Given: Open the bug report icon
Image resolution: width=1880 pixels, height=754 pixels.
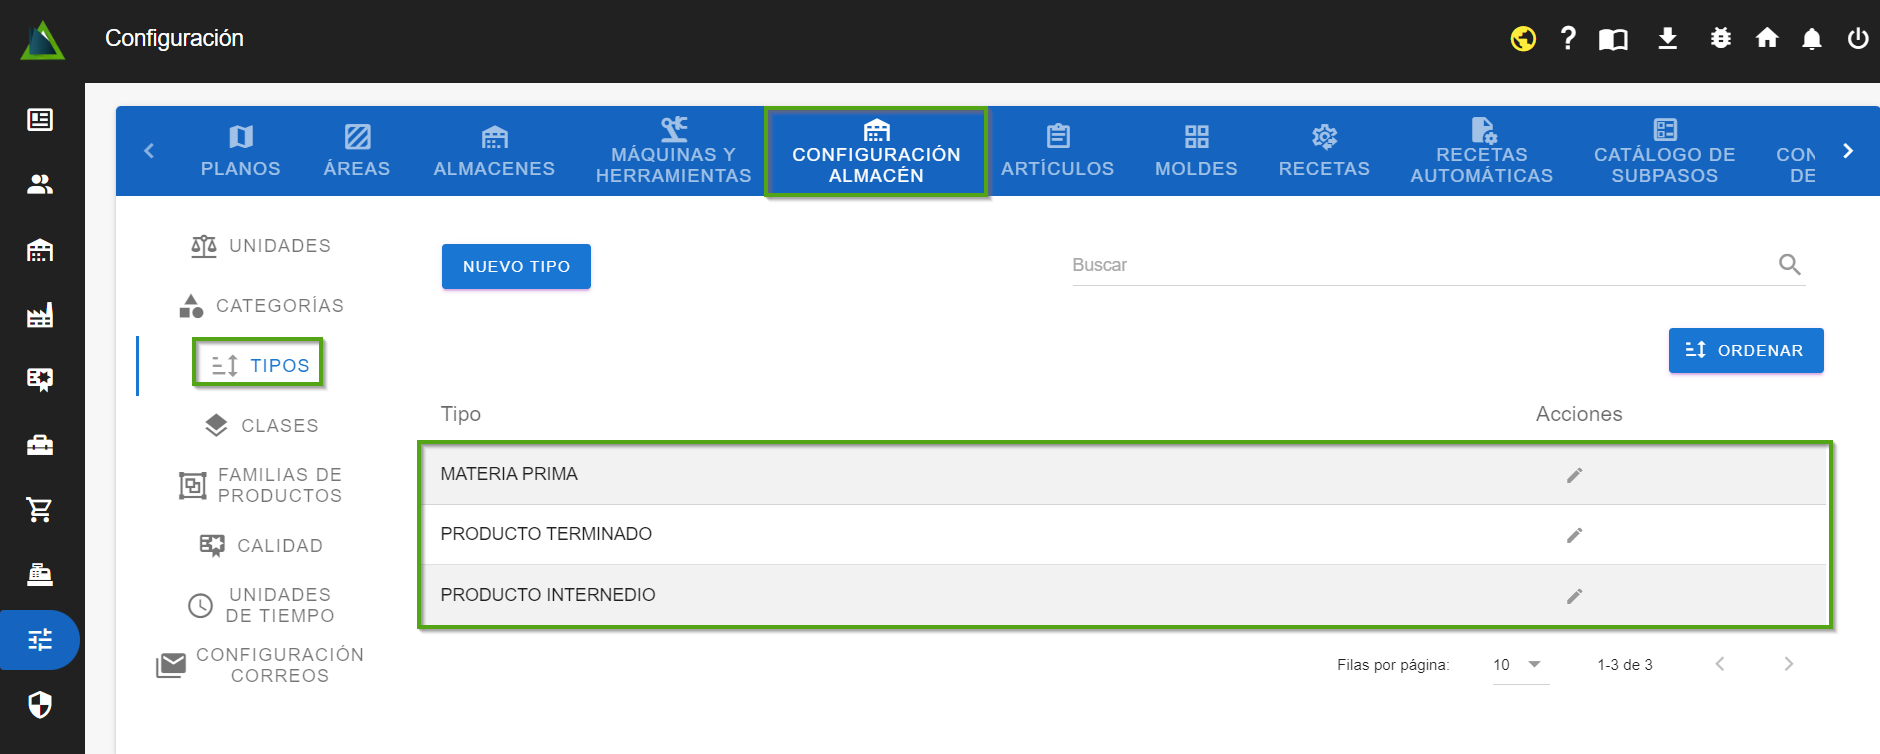Looking at the screenshot, I should point(1720,39).
